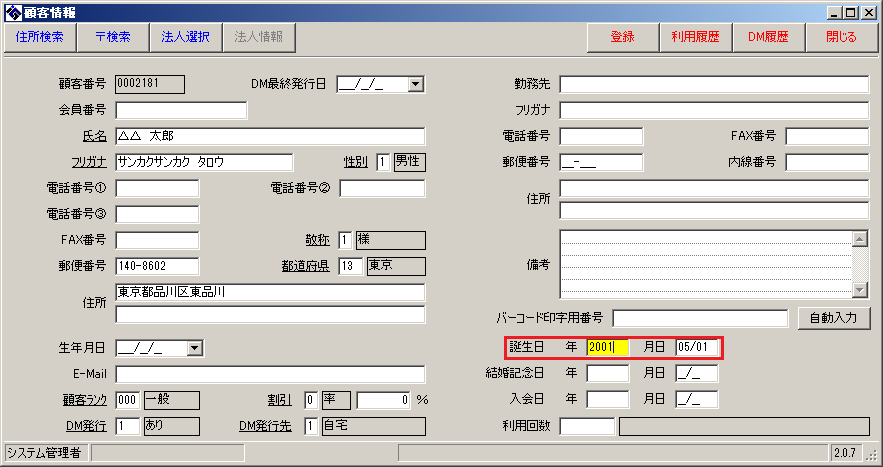Click the 顧客情報 title bar app icon
Screen dimensions: 883x467
(13, 12)
